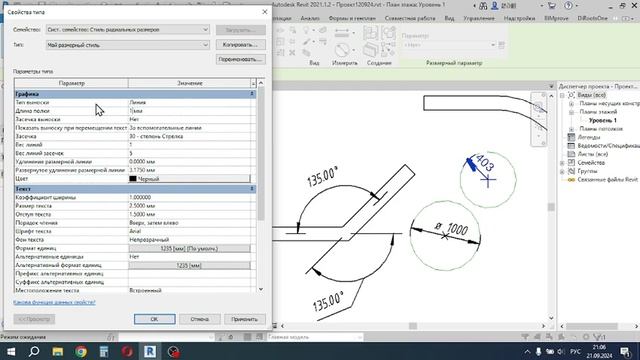Collapse the Графика parameter group
This screenshot has width=640, height=360.
click(x=252, y=94)
